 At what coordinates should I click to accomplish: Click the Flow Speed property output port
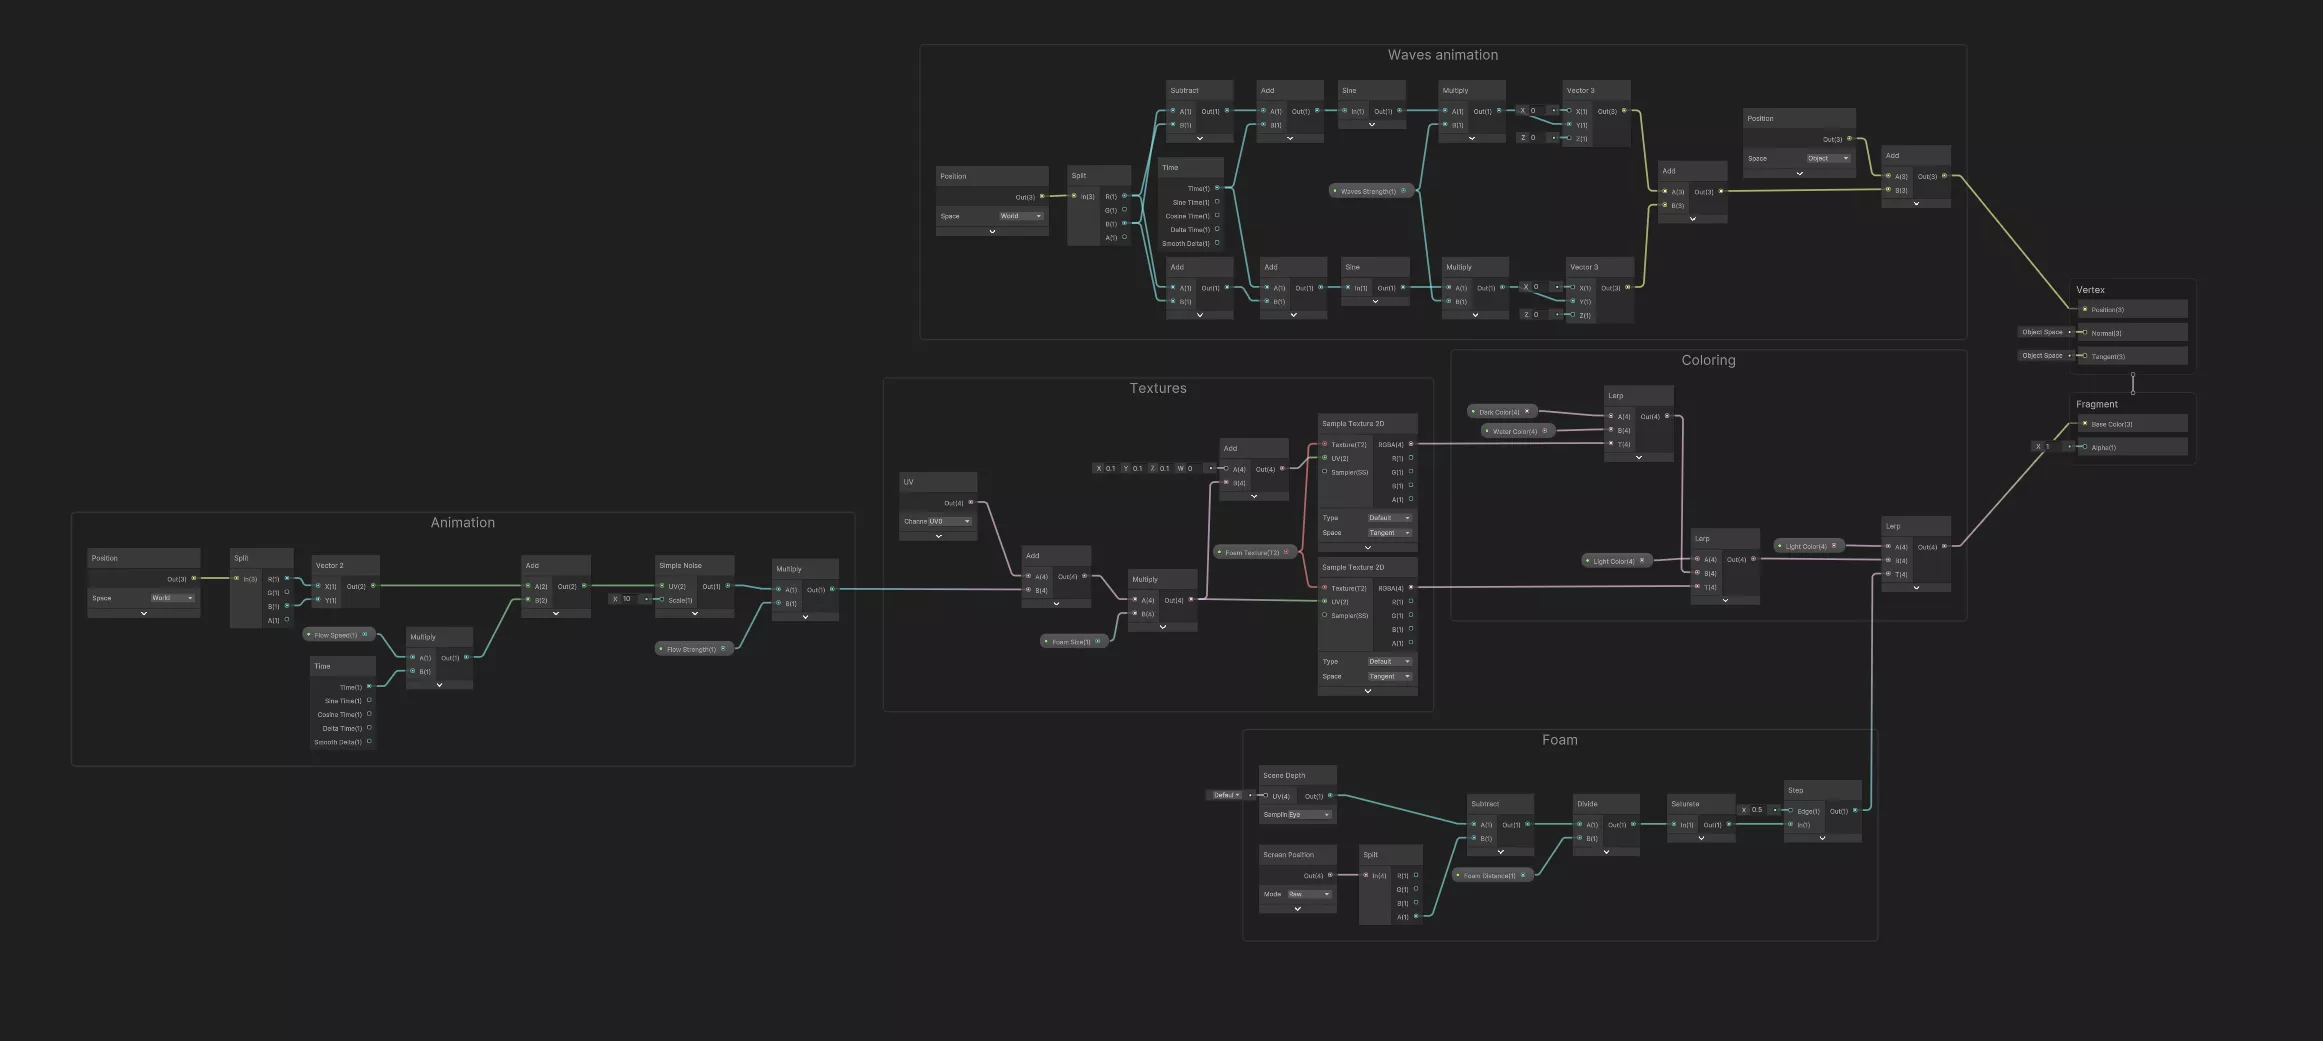point(365,635)
